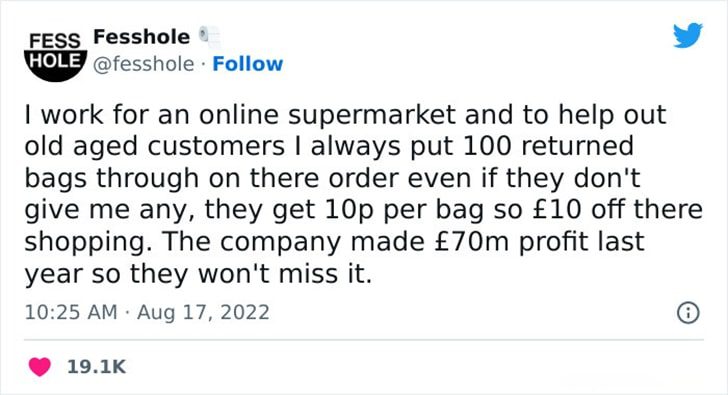Click the circled info icon beside timestamp

click(x=688, y=312)
